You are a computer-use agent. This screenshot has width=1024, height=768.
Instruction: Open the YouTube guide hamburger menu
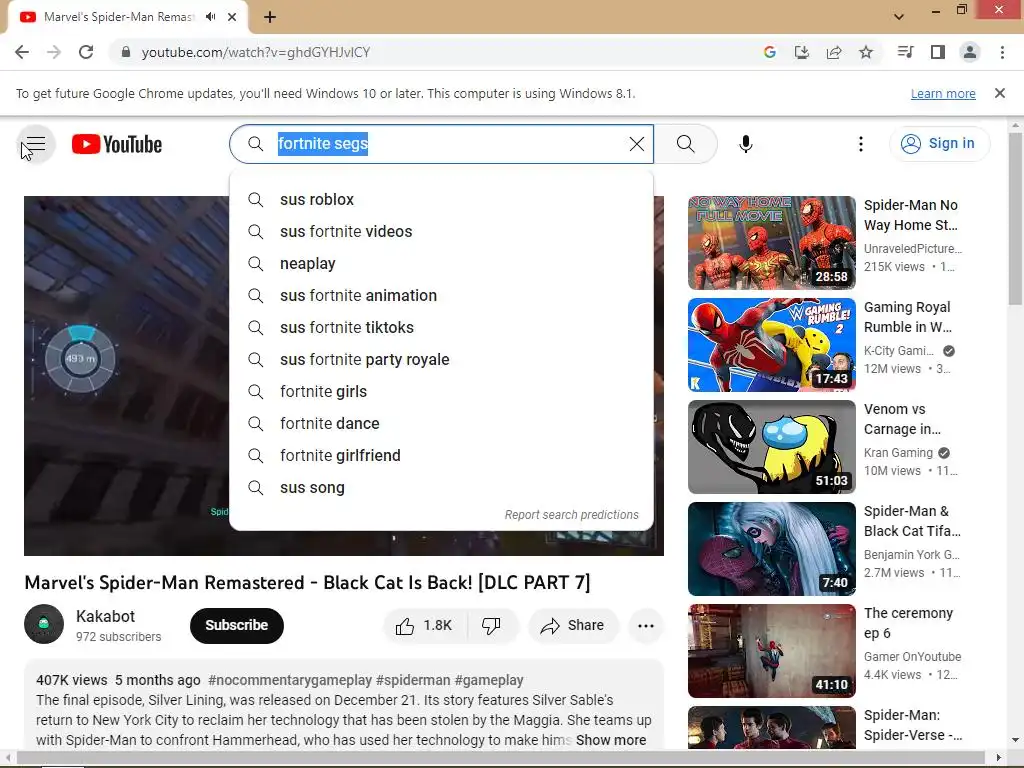35,144
